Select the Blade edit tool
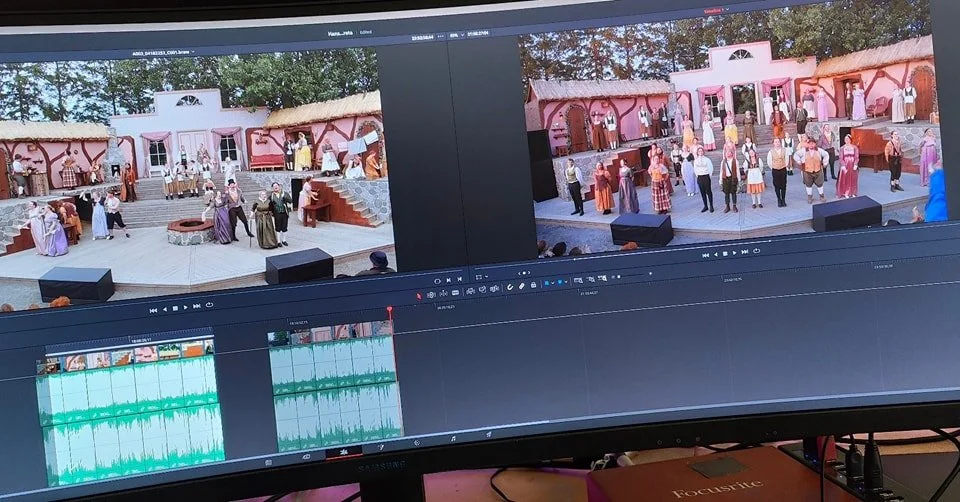Image resolution: width=960 pixels, height=502 pixels. tap(456, 293)
